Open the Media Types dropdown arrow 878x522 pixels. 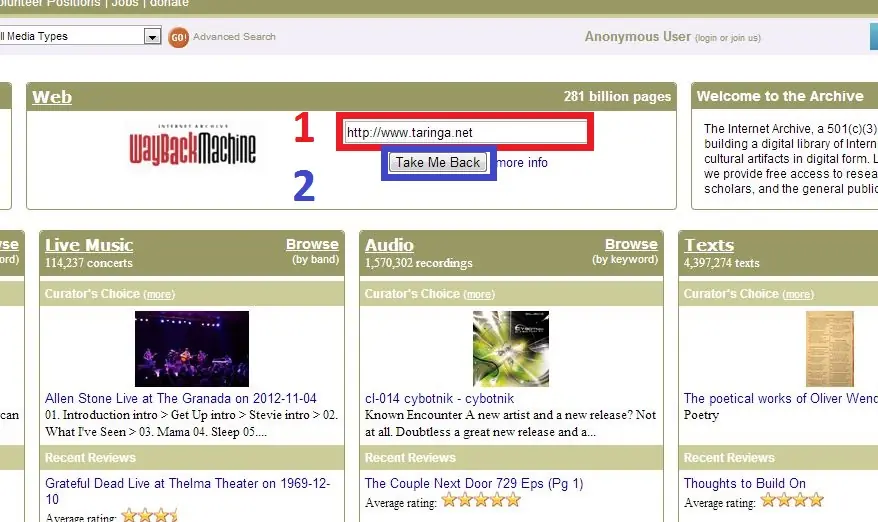tap(152, 37)
